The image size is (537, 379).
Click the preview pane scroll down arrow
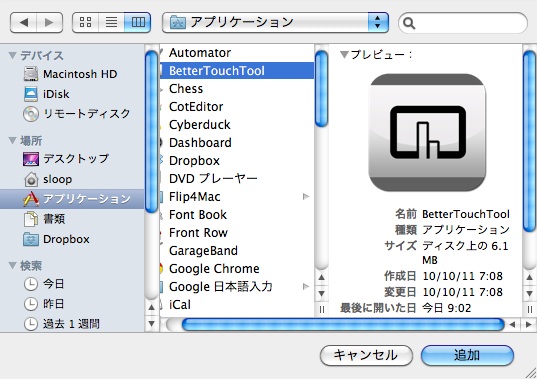point(529,293)
